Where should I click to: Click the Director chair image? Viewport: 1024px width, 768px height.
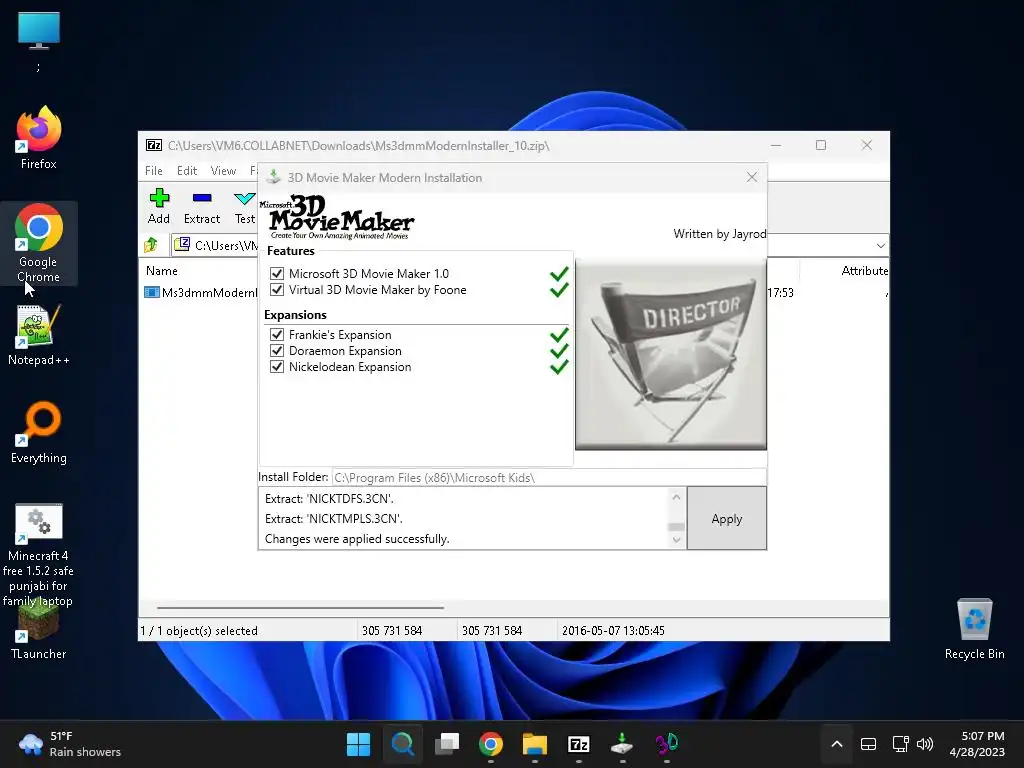(x=671, y=355)
